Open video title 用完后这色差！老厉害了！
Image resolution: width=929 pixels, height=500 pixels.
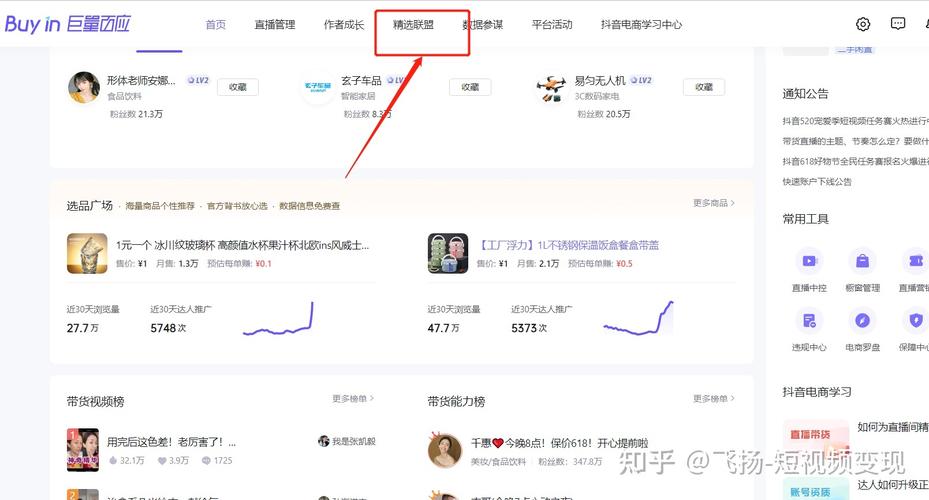[x=171, y=442]
